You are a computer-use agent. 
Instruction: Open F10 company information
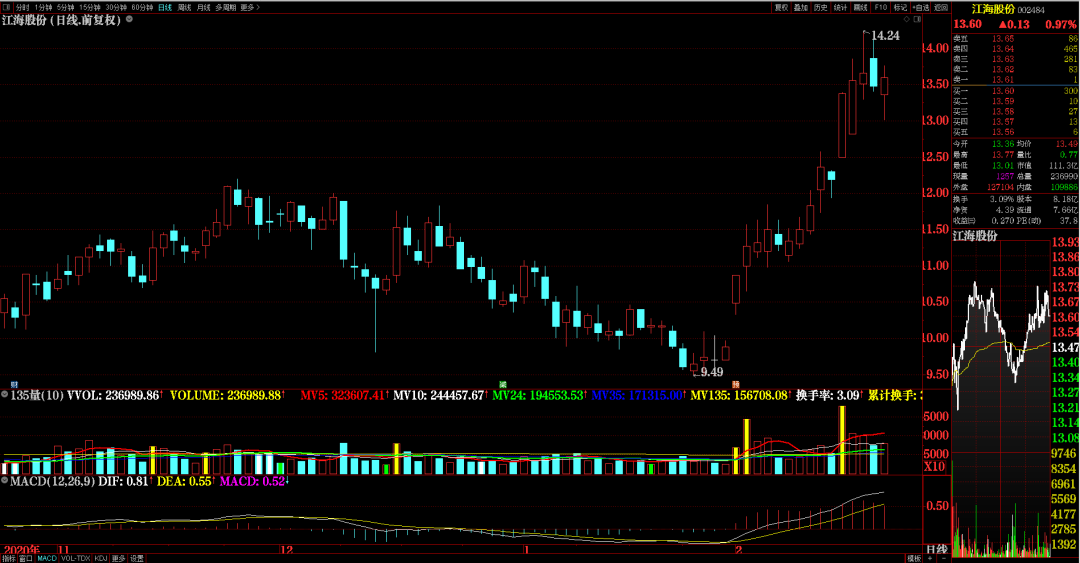pos(880,8)
